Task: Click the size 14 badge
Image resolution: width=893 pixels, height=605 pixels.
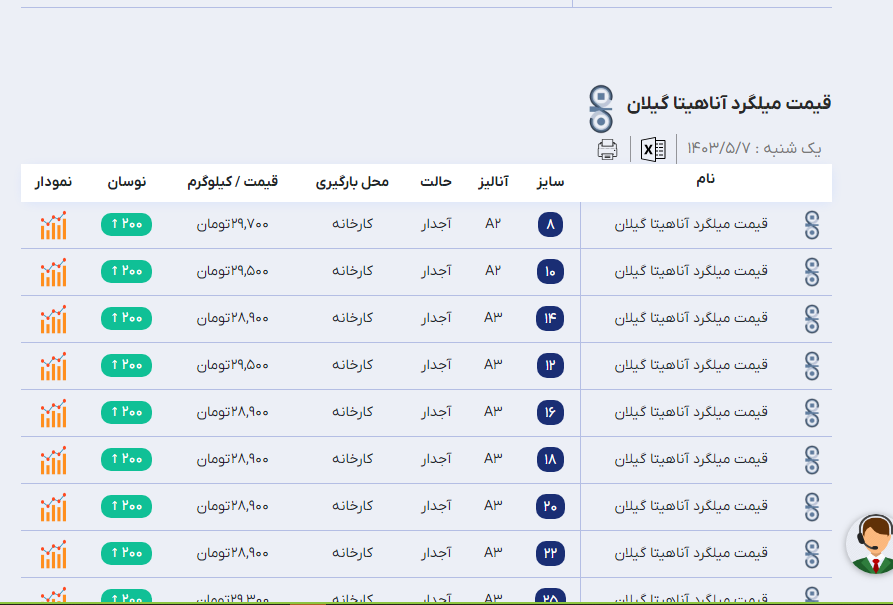Action: pyautogui.click(x=550, y=319)
